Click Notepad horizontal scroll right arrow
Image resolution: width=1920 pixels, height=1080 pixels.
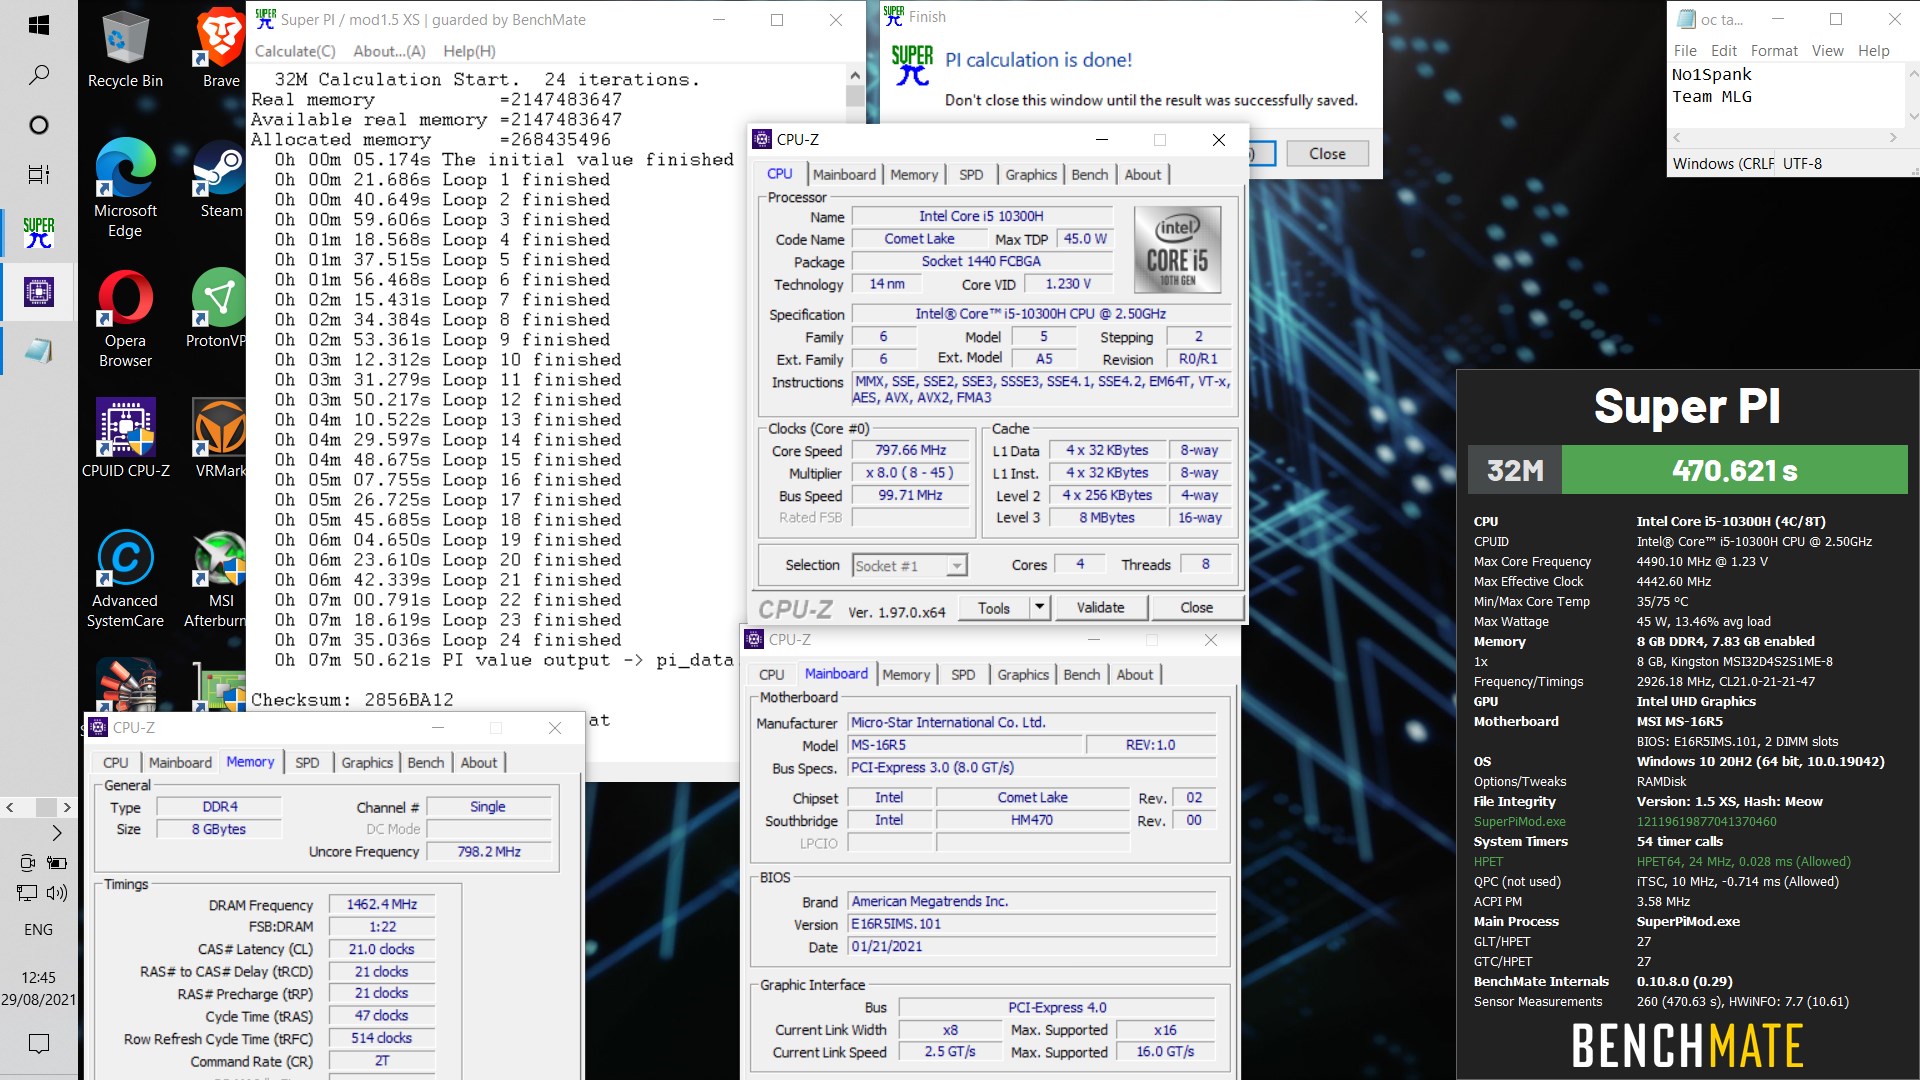(1893, 138)
